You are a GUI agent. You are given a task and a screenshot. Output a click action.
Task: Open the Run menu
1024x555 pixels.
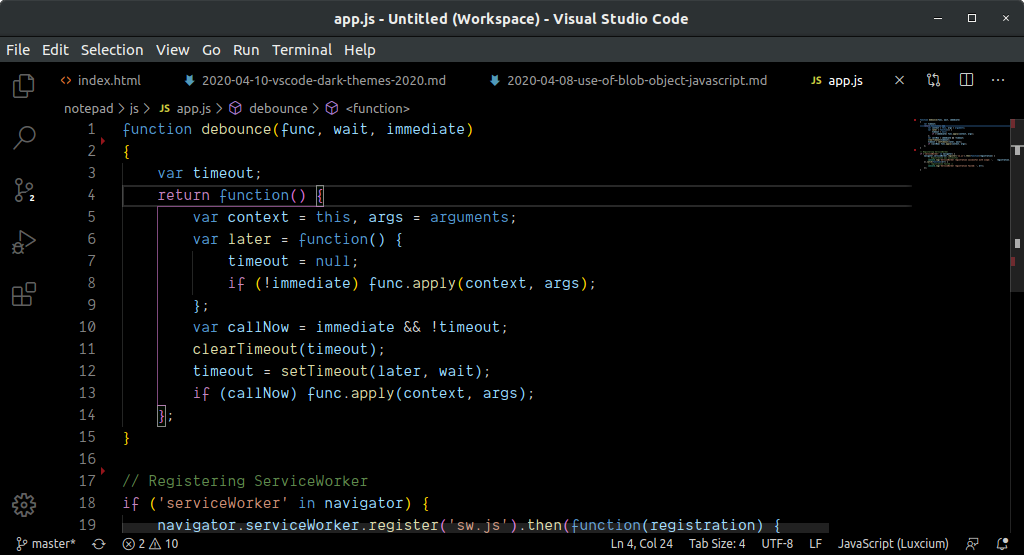[x=246, y=50]
